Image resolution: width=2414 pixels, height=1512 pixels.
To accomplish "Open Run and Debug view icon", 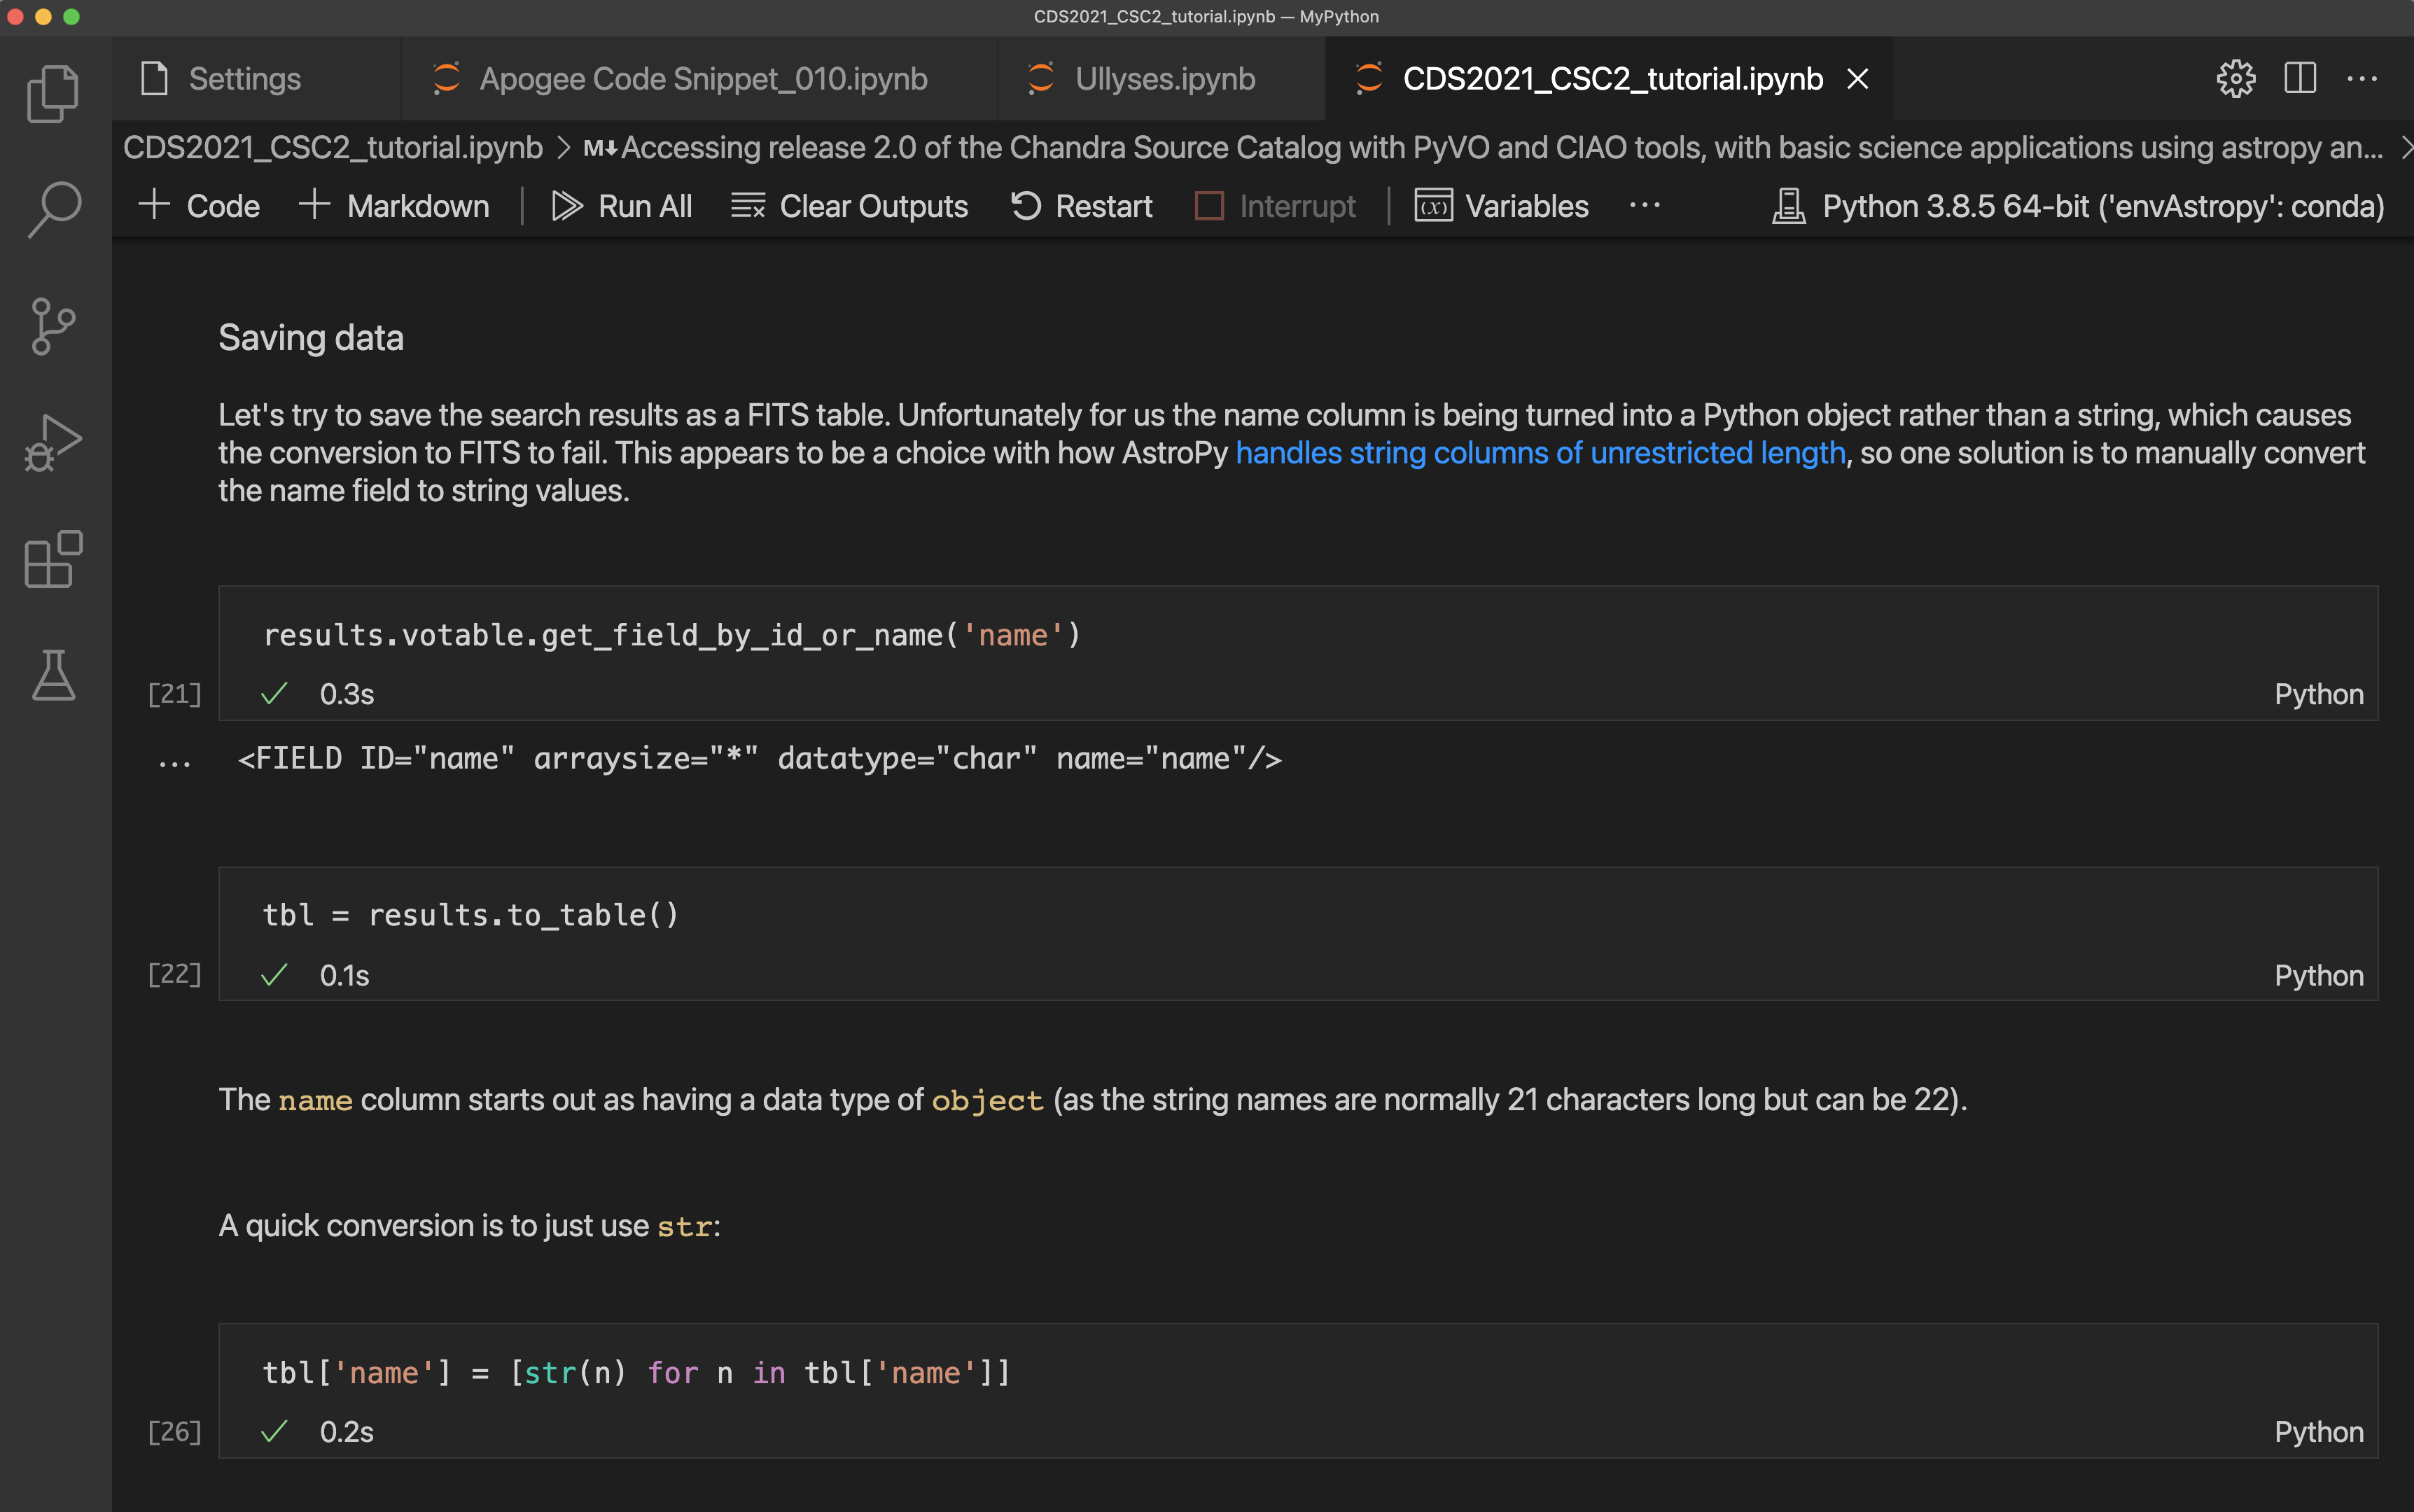I will point(53,442).
